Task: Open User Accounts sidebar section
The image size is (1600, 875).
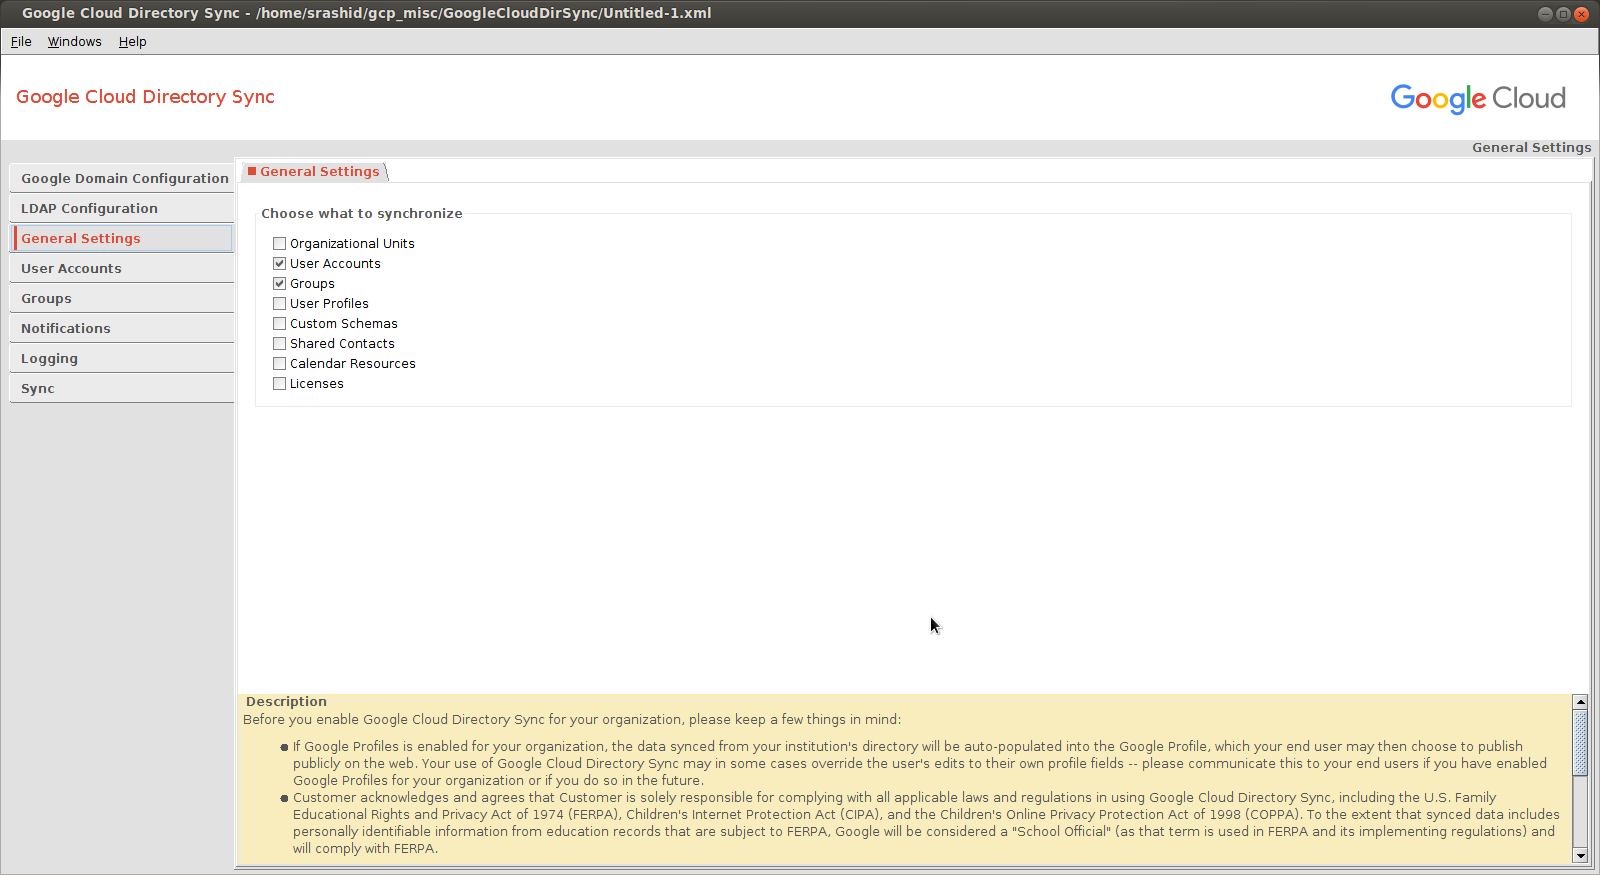Action: (122, 268)
